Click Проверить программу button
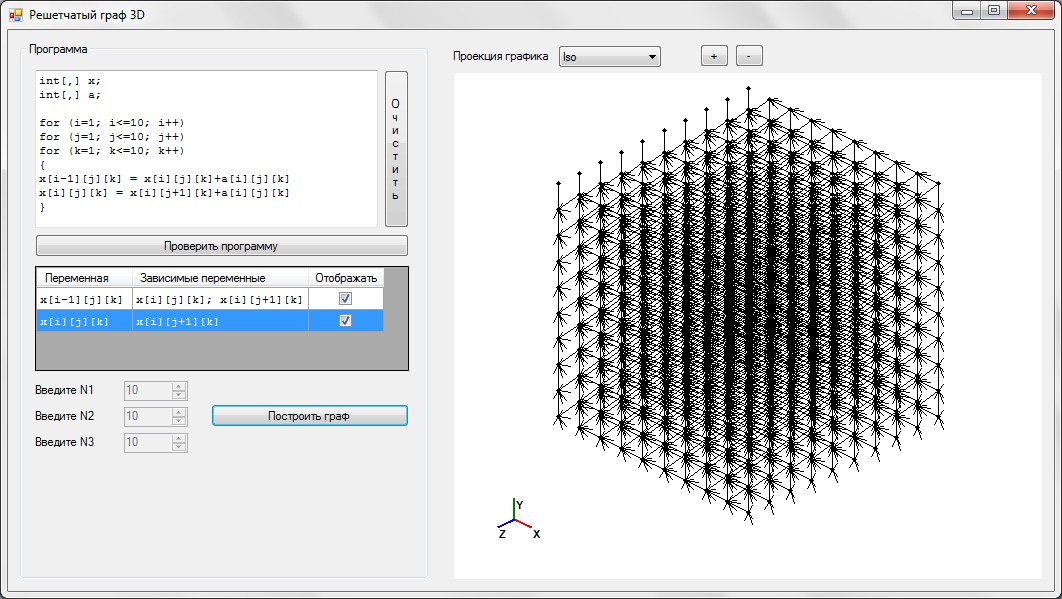 coord(221,246)
